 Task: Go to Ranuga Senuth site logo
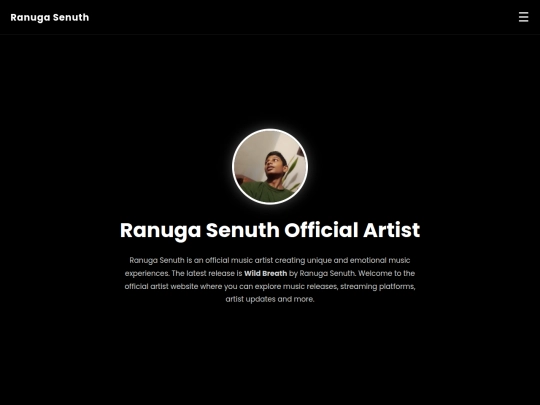[50, 18]
